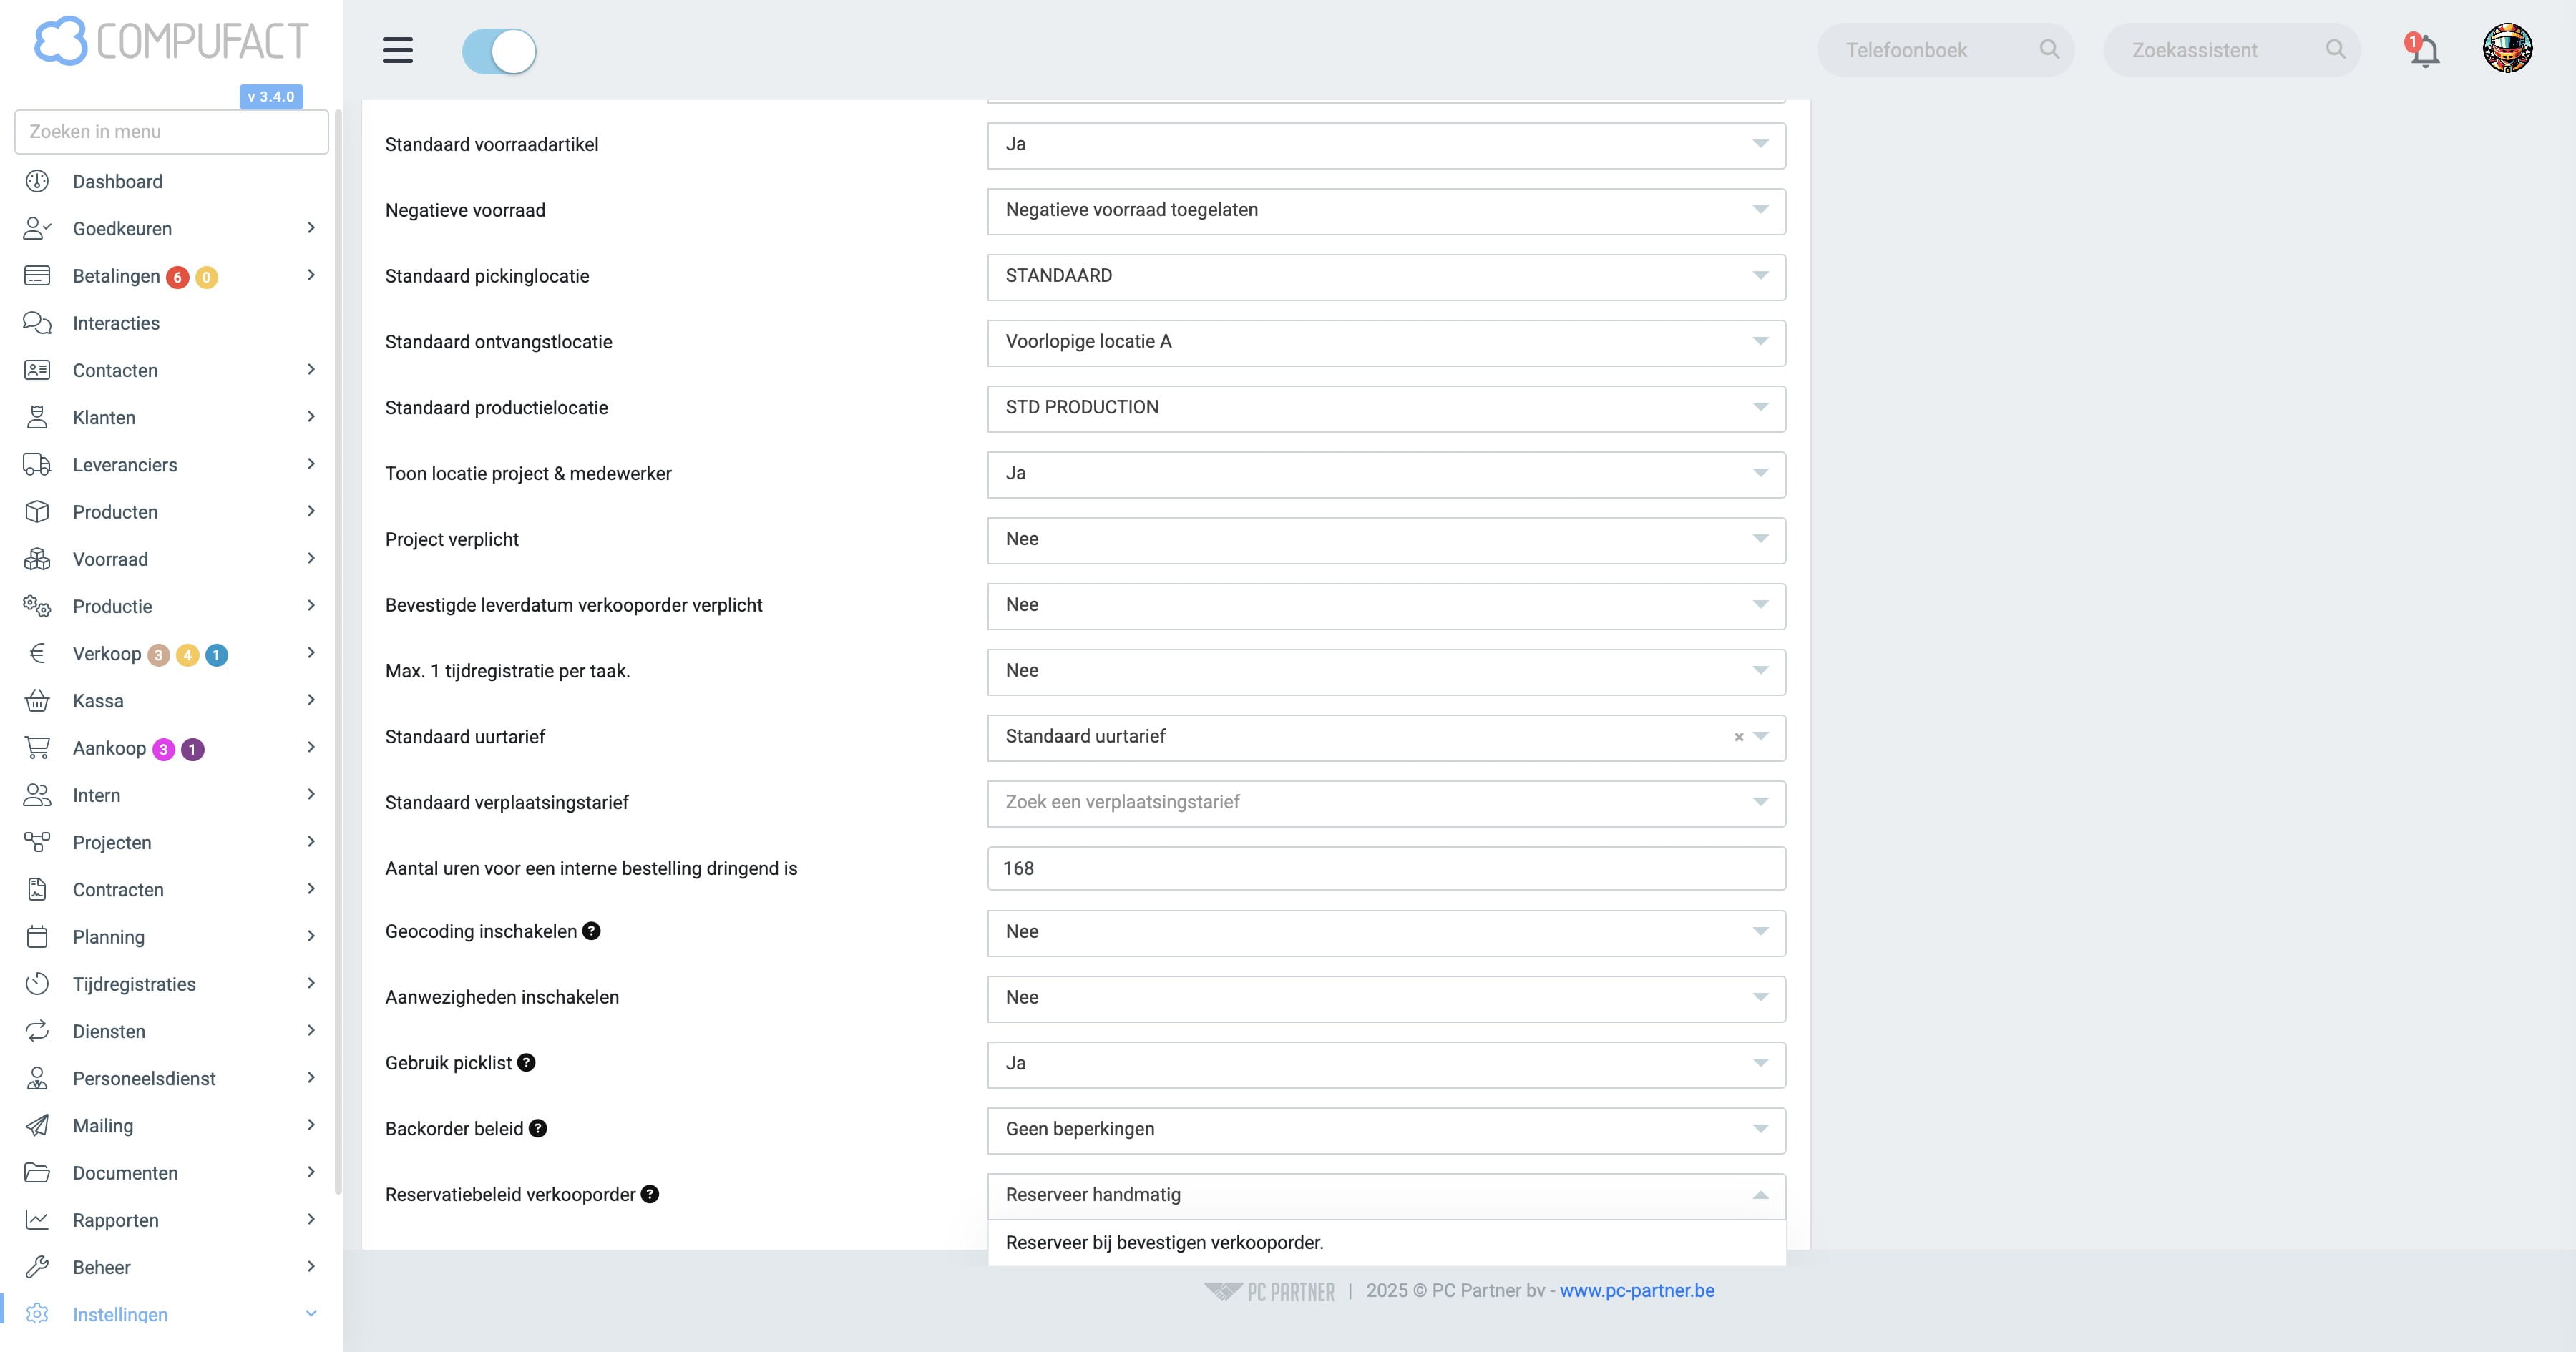Click the Zoekassistent magnifier icon
Screen dimensions: 2576x1352
point(2335,50)
